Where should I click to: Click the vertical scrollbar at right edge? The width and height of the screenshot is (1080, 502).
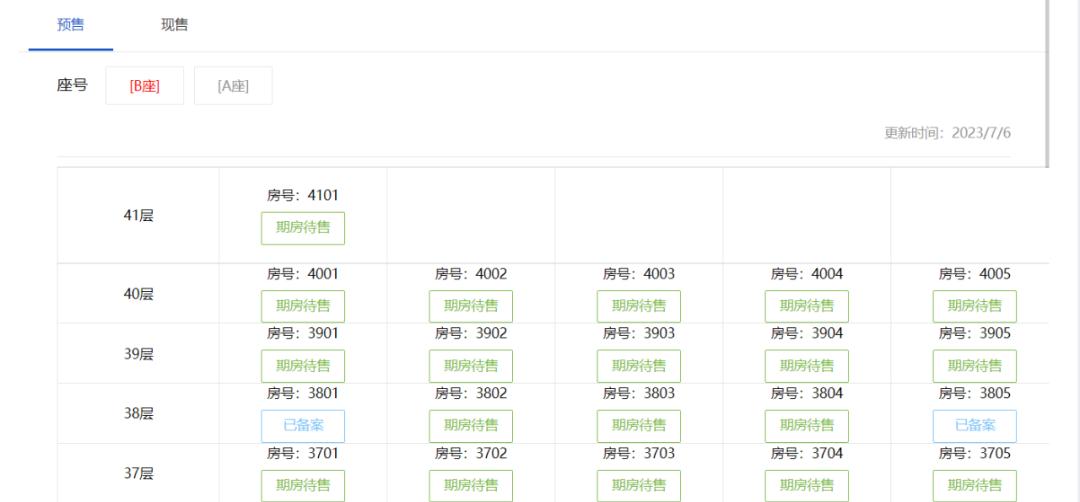tap(1047, 83)
